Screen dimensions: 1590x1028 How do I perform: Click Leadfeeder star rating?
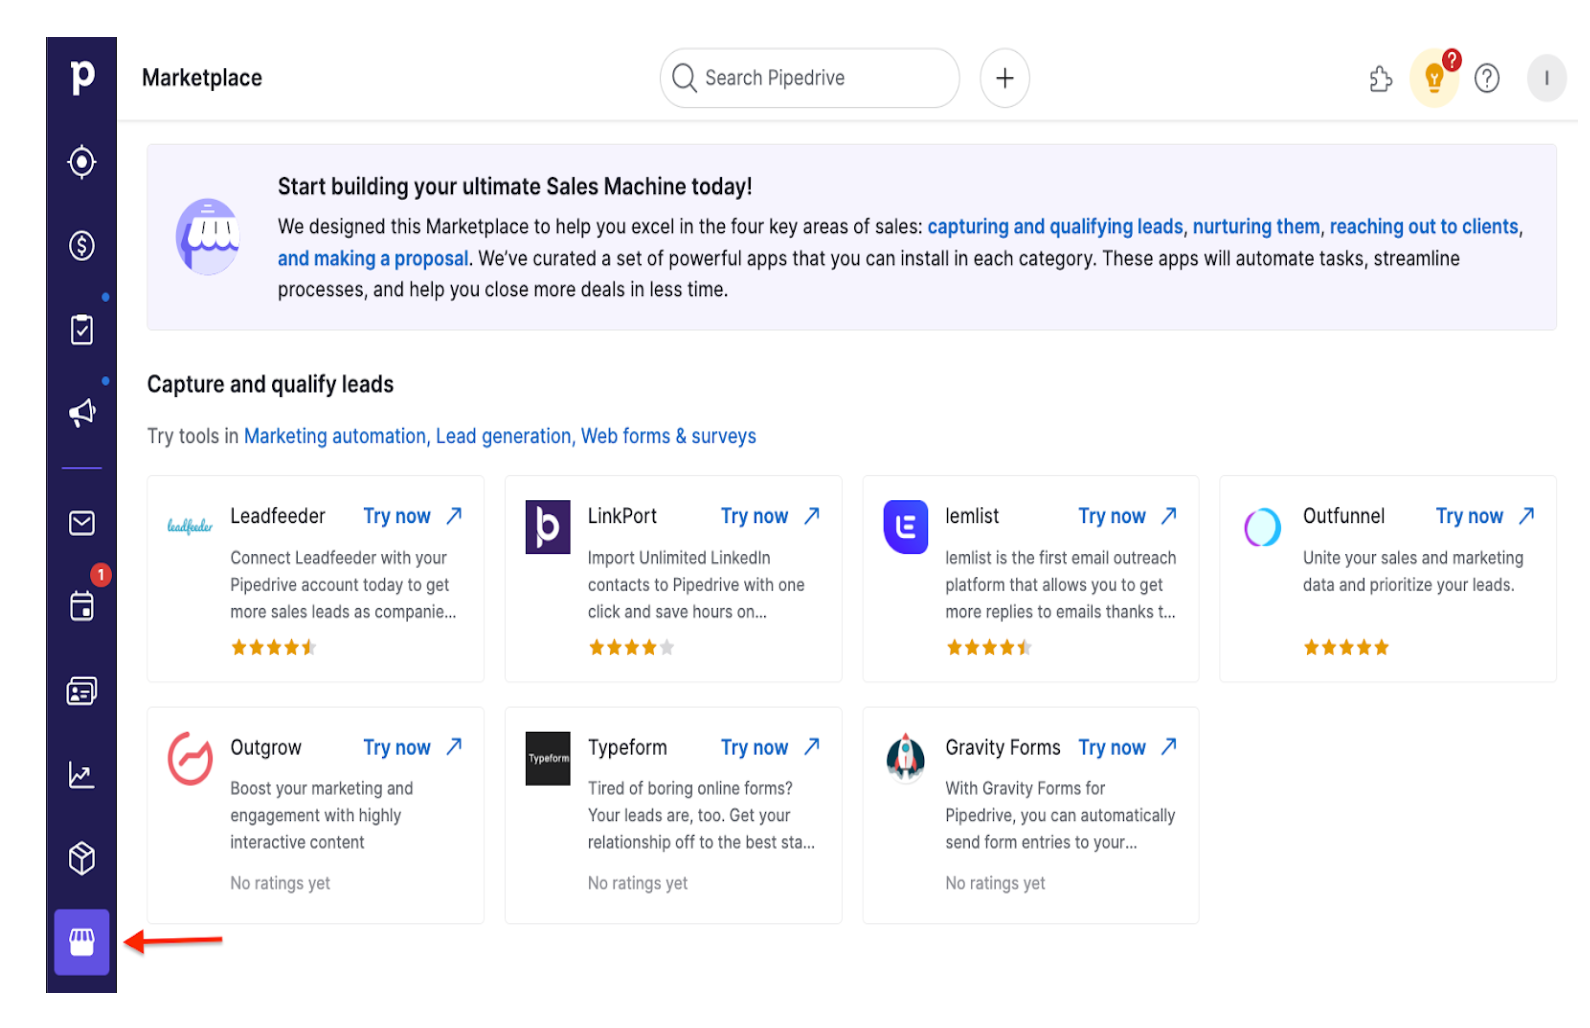pyautogui.click(x=273, y=648)
